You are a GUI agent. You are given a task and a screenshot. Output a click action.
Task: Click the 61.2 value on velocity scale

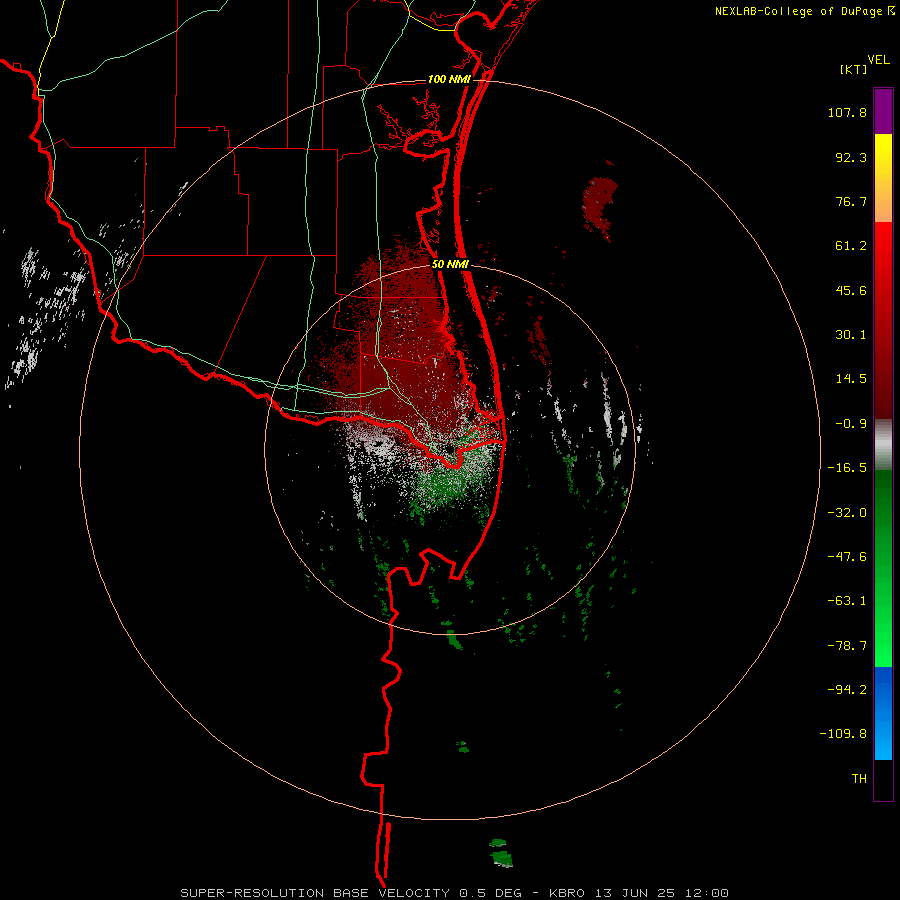coord(851,246)
